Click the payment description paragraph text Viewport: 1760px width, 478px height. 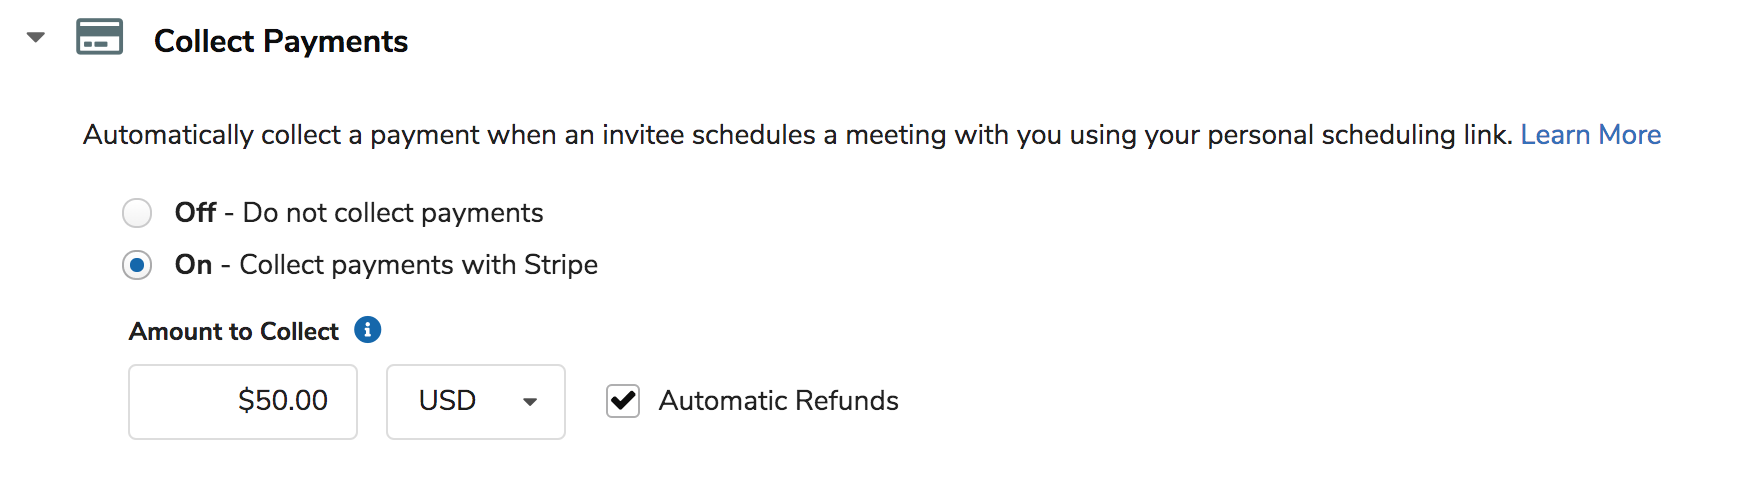[797, 135]
